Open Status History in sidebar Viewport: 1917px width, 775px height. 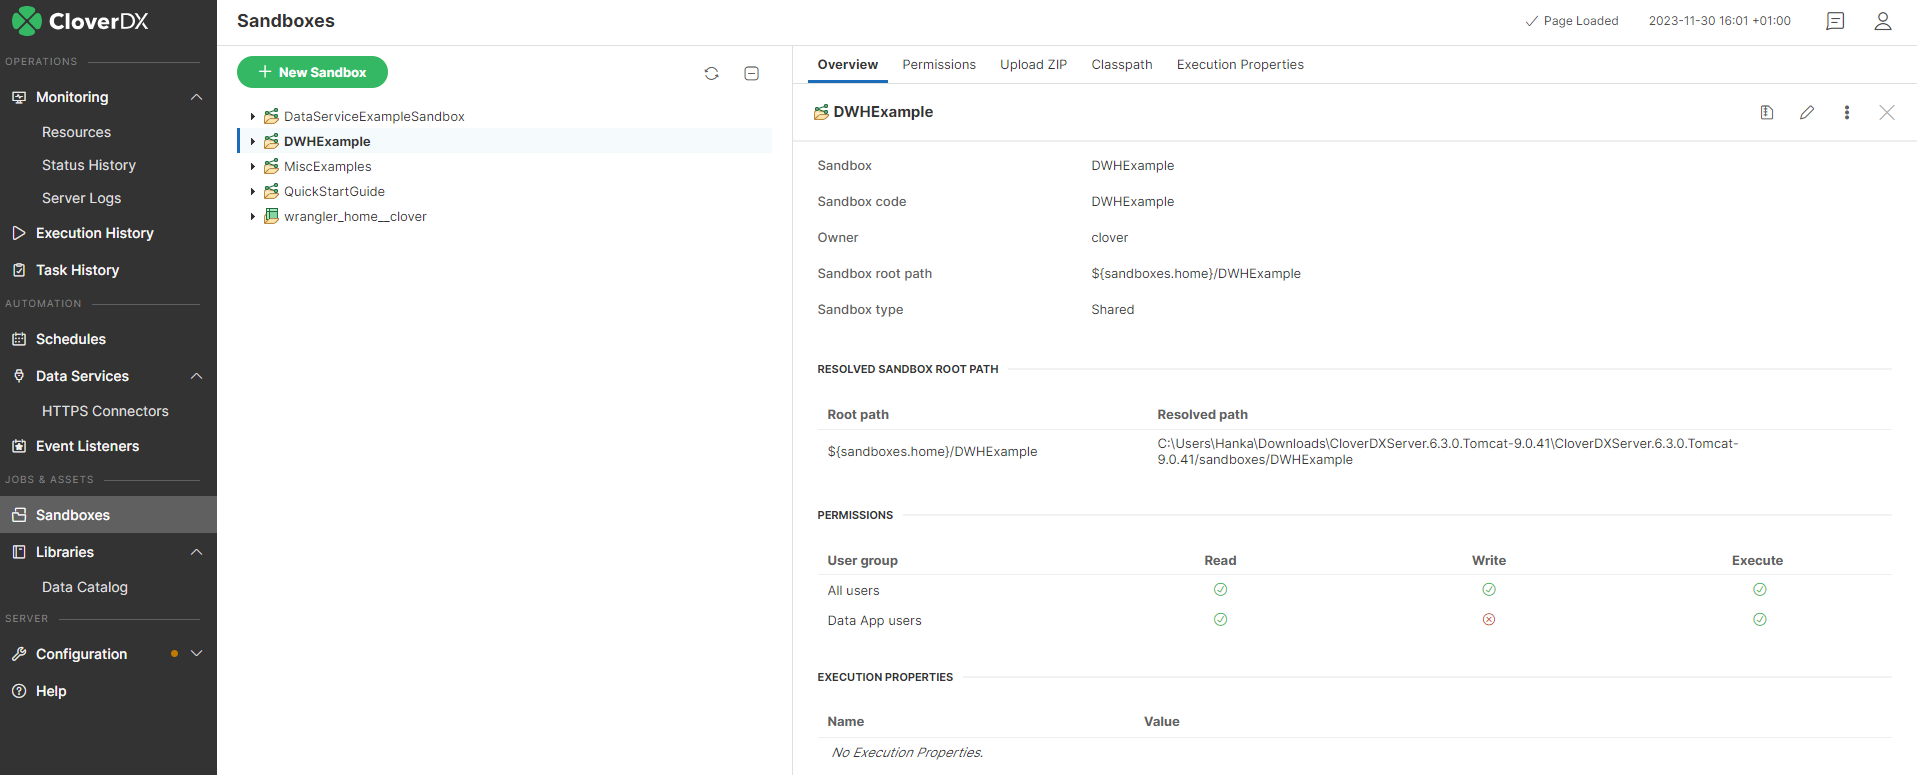click(x=88, y=165)
